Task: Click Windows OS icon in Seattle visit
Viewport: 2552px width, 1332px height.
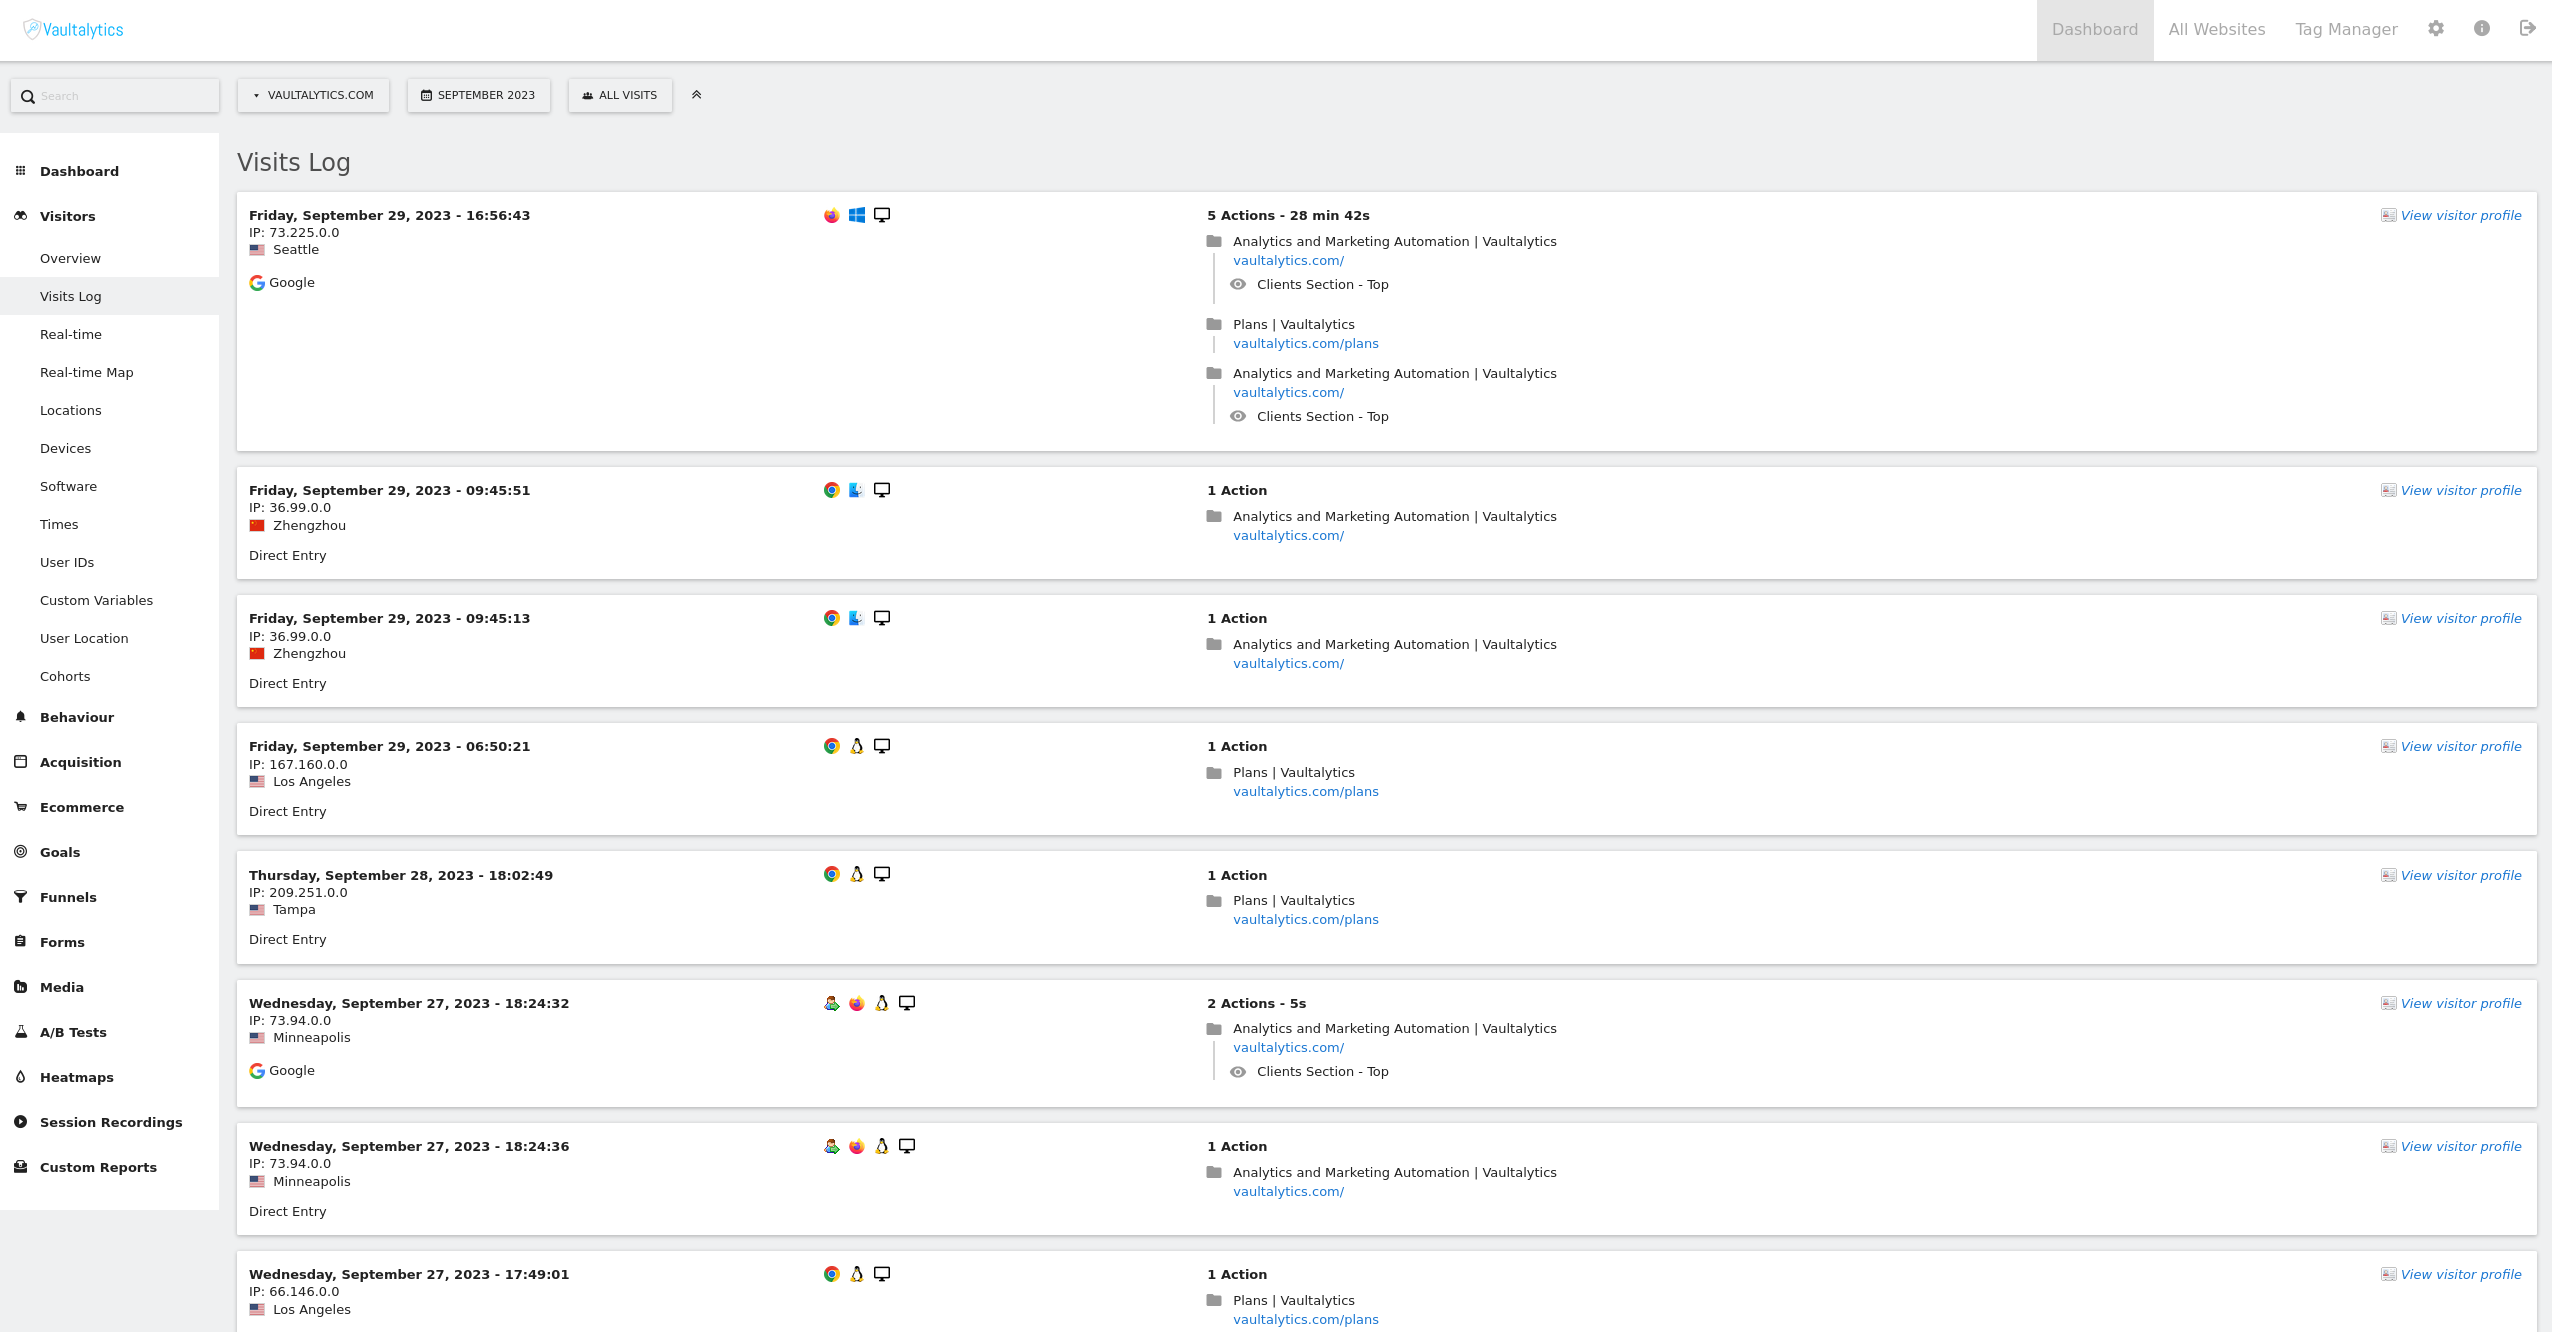Action: [857, 215]
